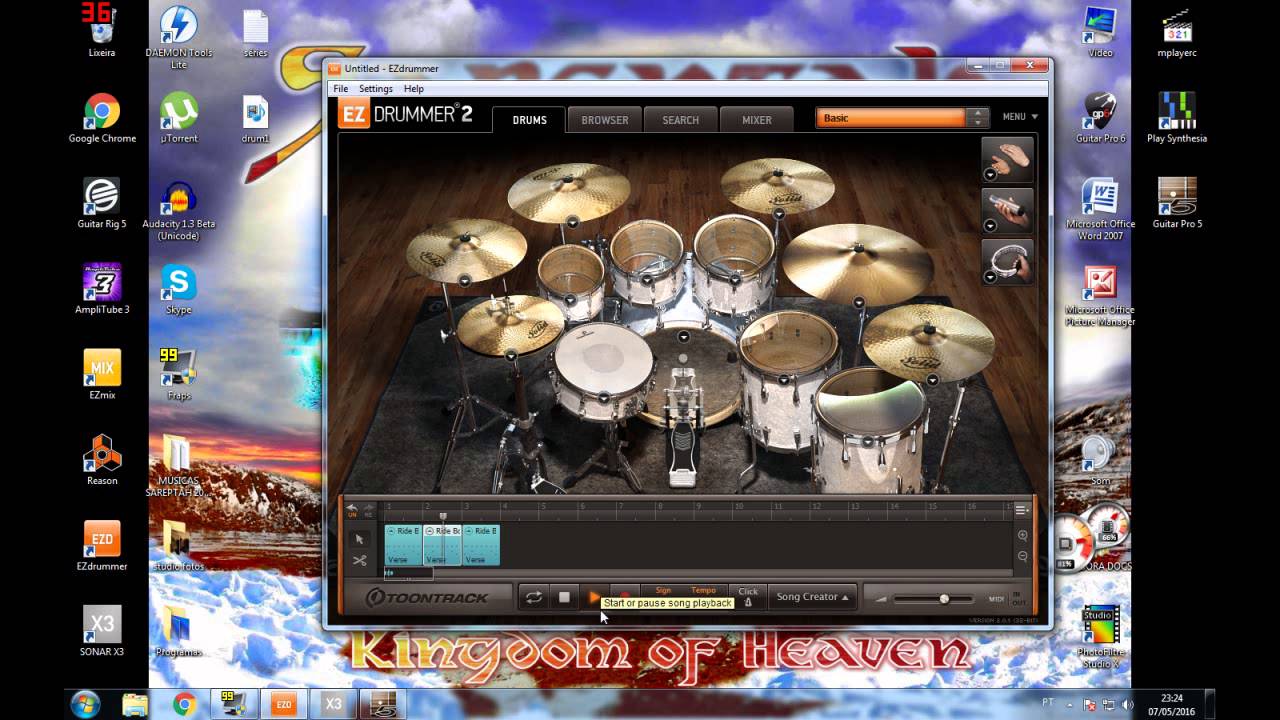Click the Toontrack logo
The height and width of the screenshot is (720, 1280).
[x=427, y=598]
